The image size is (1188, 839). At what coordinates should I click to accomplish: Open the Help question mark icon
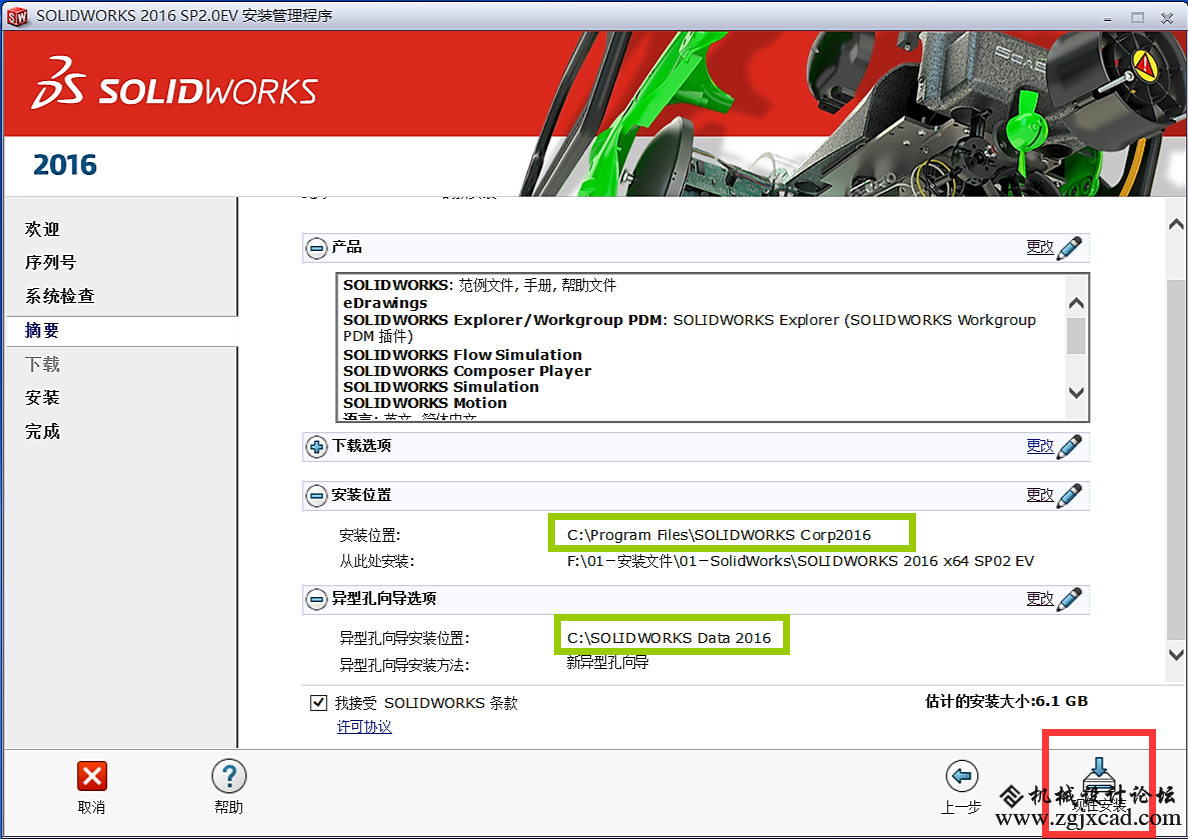tap(229, 776)
